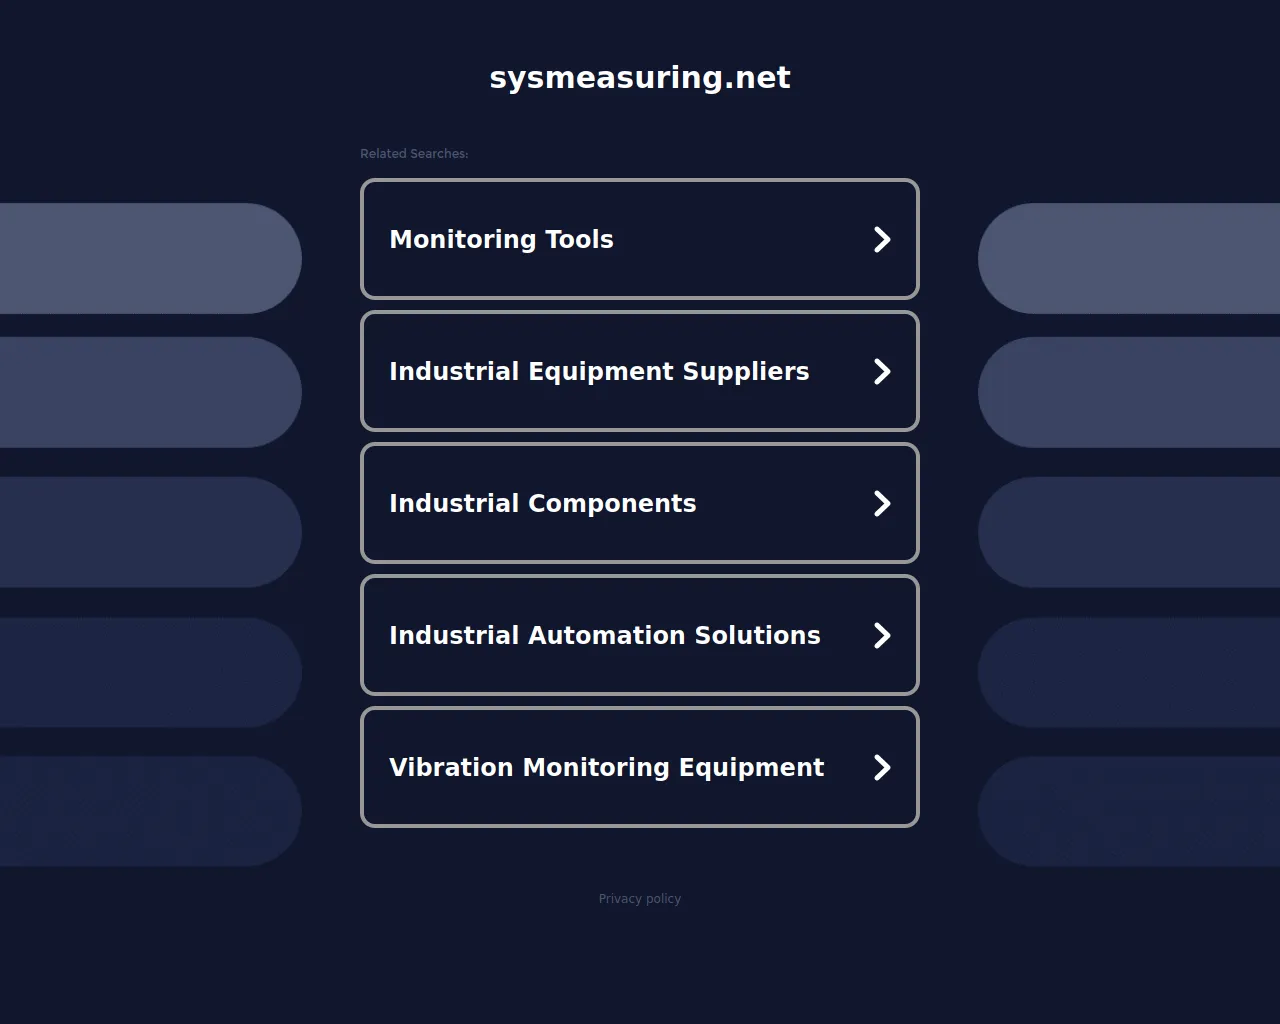Screen dimensions: 1280x1024
Task: Visit the Vibration Monitoring Equipment text link
Action: point(606,768)
